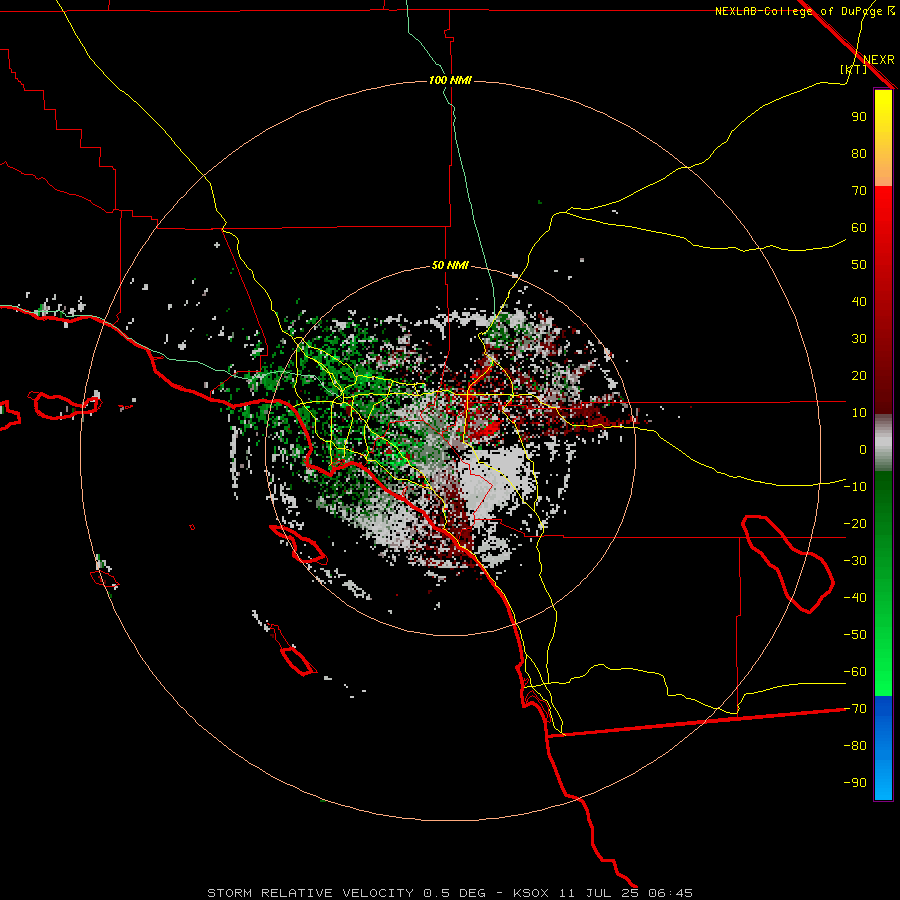Click the positive 60 scale value
The image size is (900, 900).
(x=859, y=228)
